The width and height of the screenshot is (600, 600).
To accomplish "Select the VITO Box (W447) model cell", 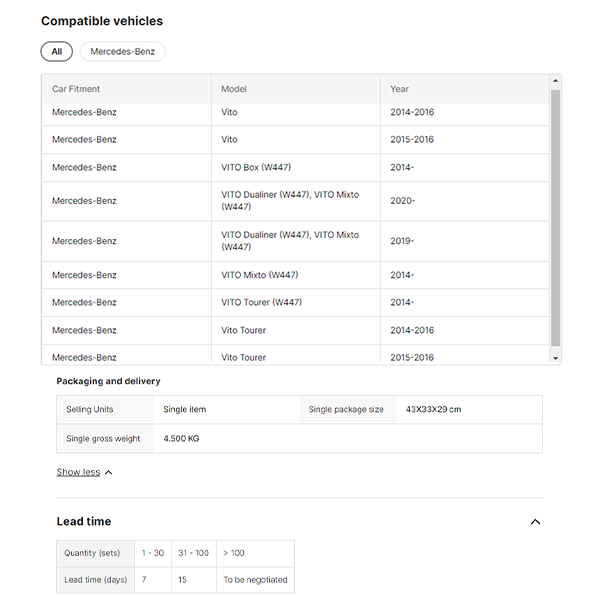I will [x=256, y=167].
